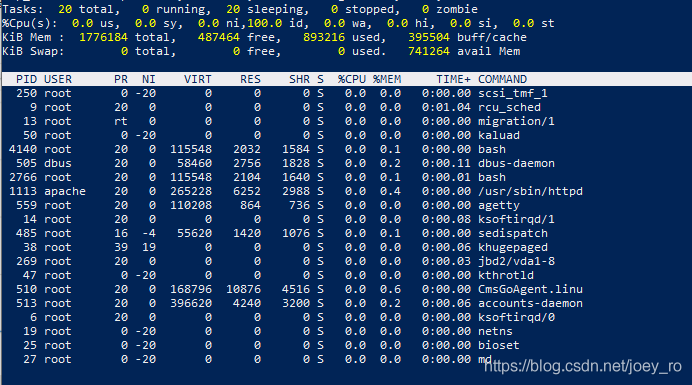The height and width of the screenshot is (385, 692).
Task: Select the accounts-daemon process name
Action: (530, 303)
